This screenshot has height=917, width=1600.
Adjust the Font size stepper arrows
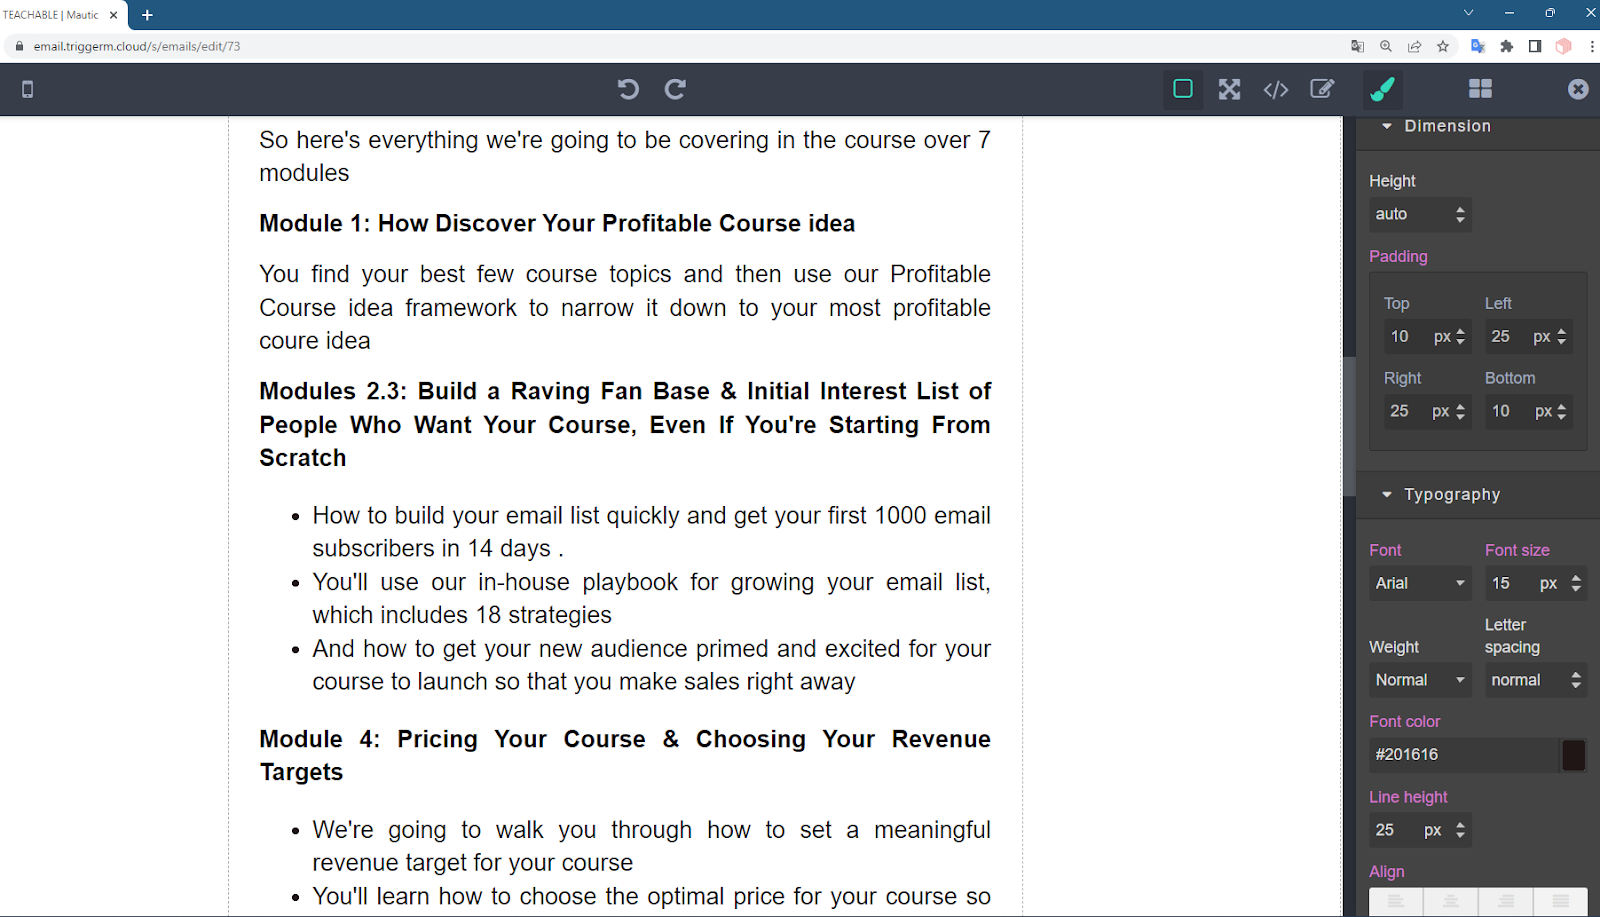point(1576,583)
